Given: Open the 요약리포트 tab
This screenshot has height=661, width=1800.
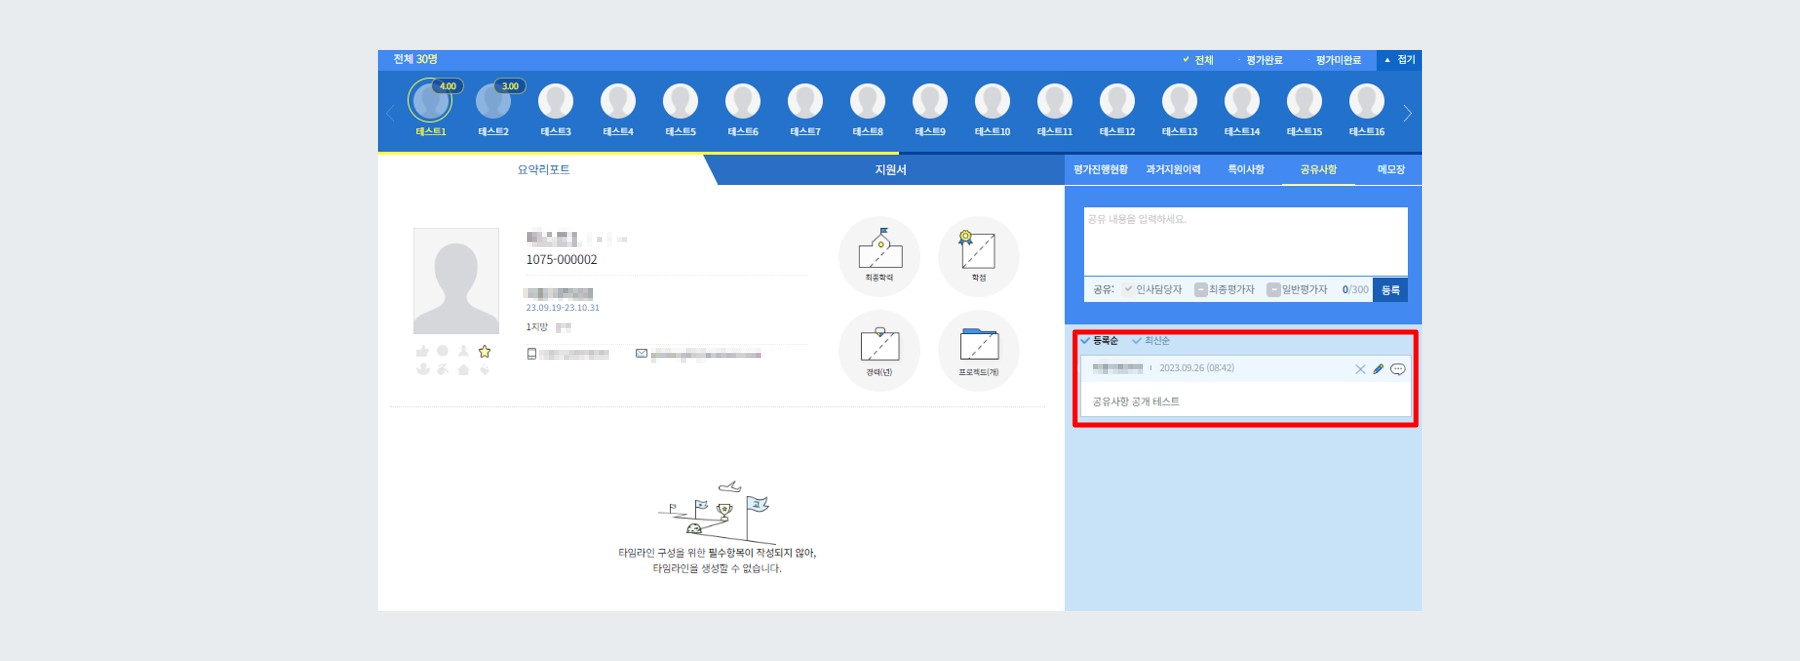Looking at the screenshot, I should (544, 170).
